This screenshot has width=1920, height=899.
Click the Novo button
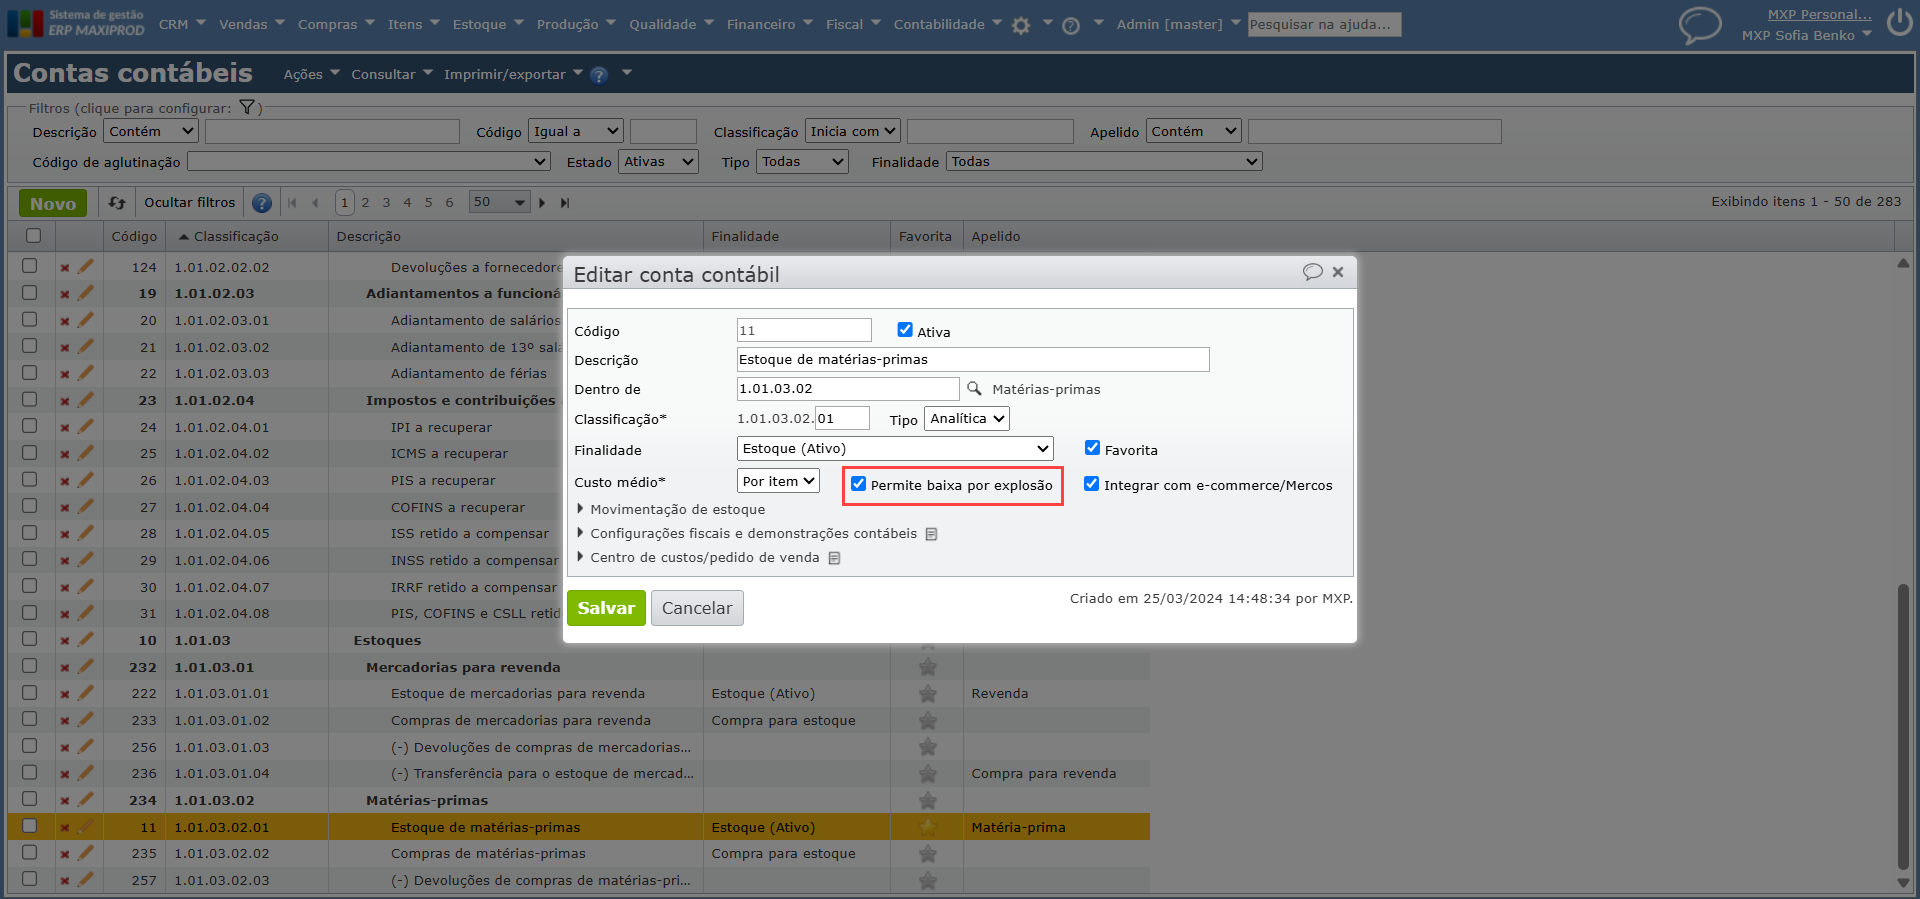coord(53,203)
